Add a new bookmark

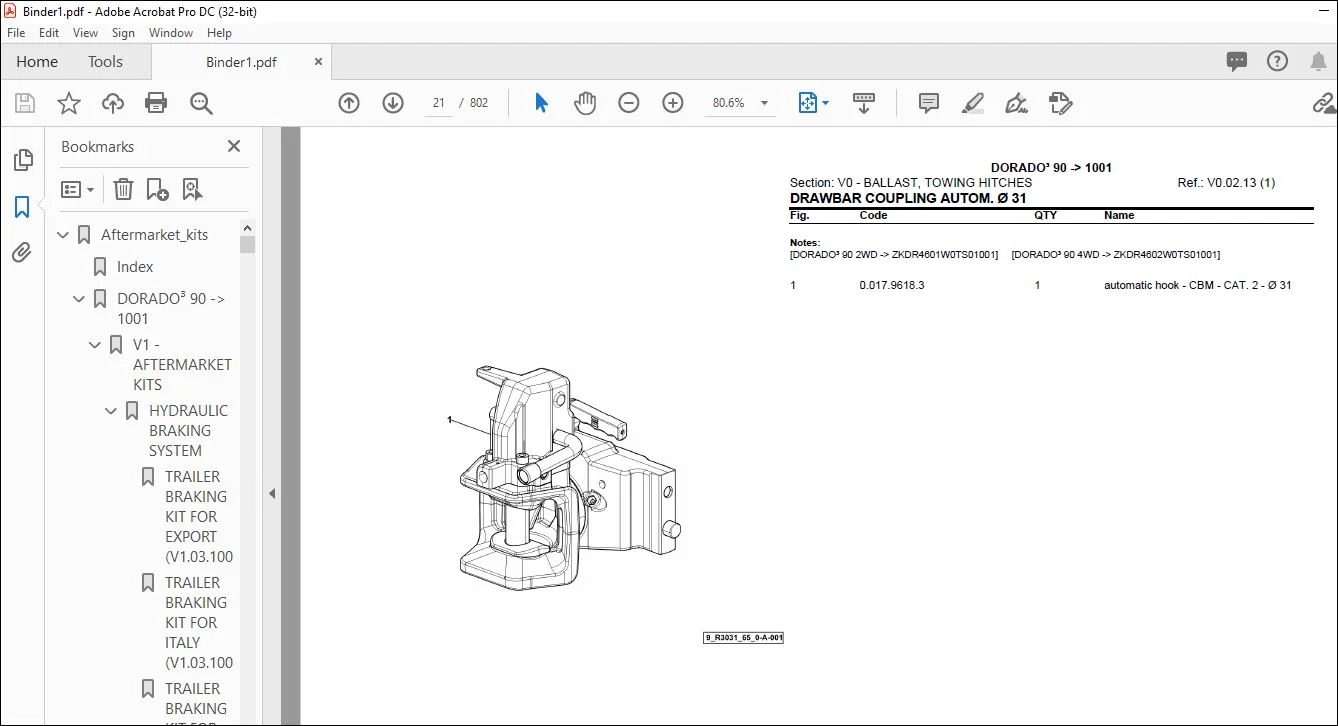pyautogui.click(x=157, y=189)
